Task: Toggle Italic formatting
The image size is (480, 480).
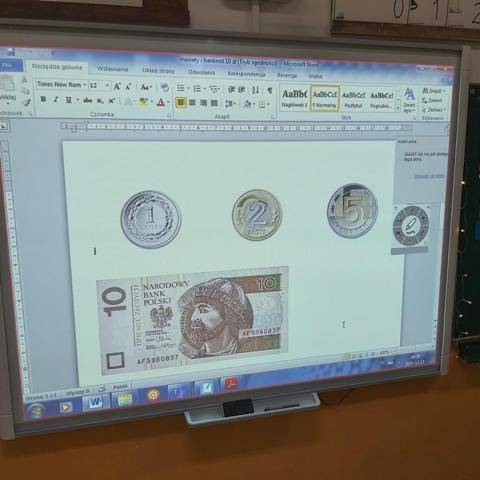Action: pos(56,100)
